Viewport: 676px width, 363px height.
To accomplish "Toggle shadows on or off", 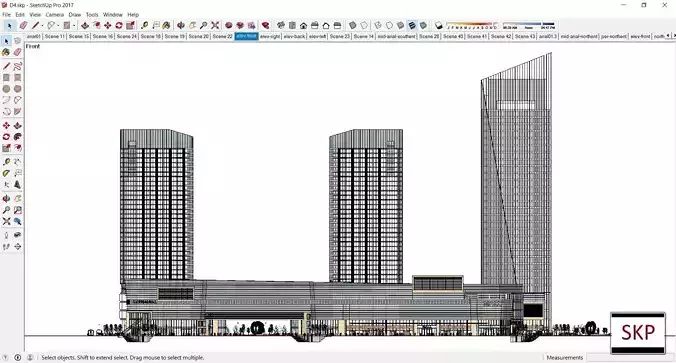I will click(x=438, y=25).
